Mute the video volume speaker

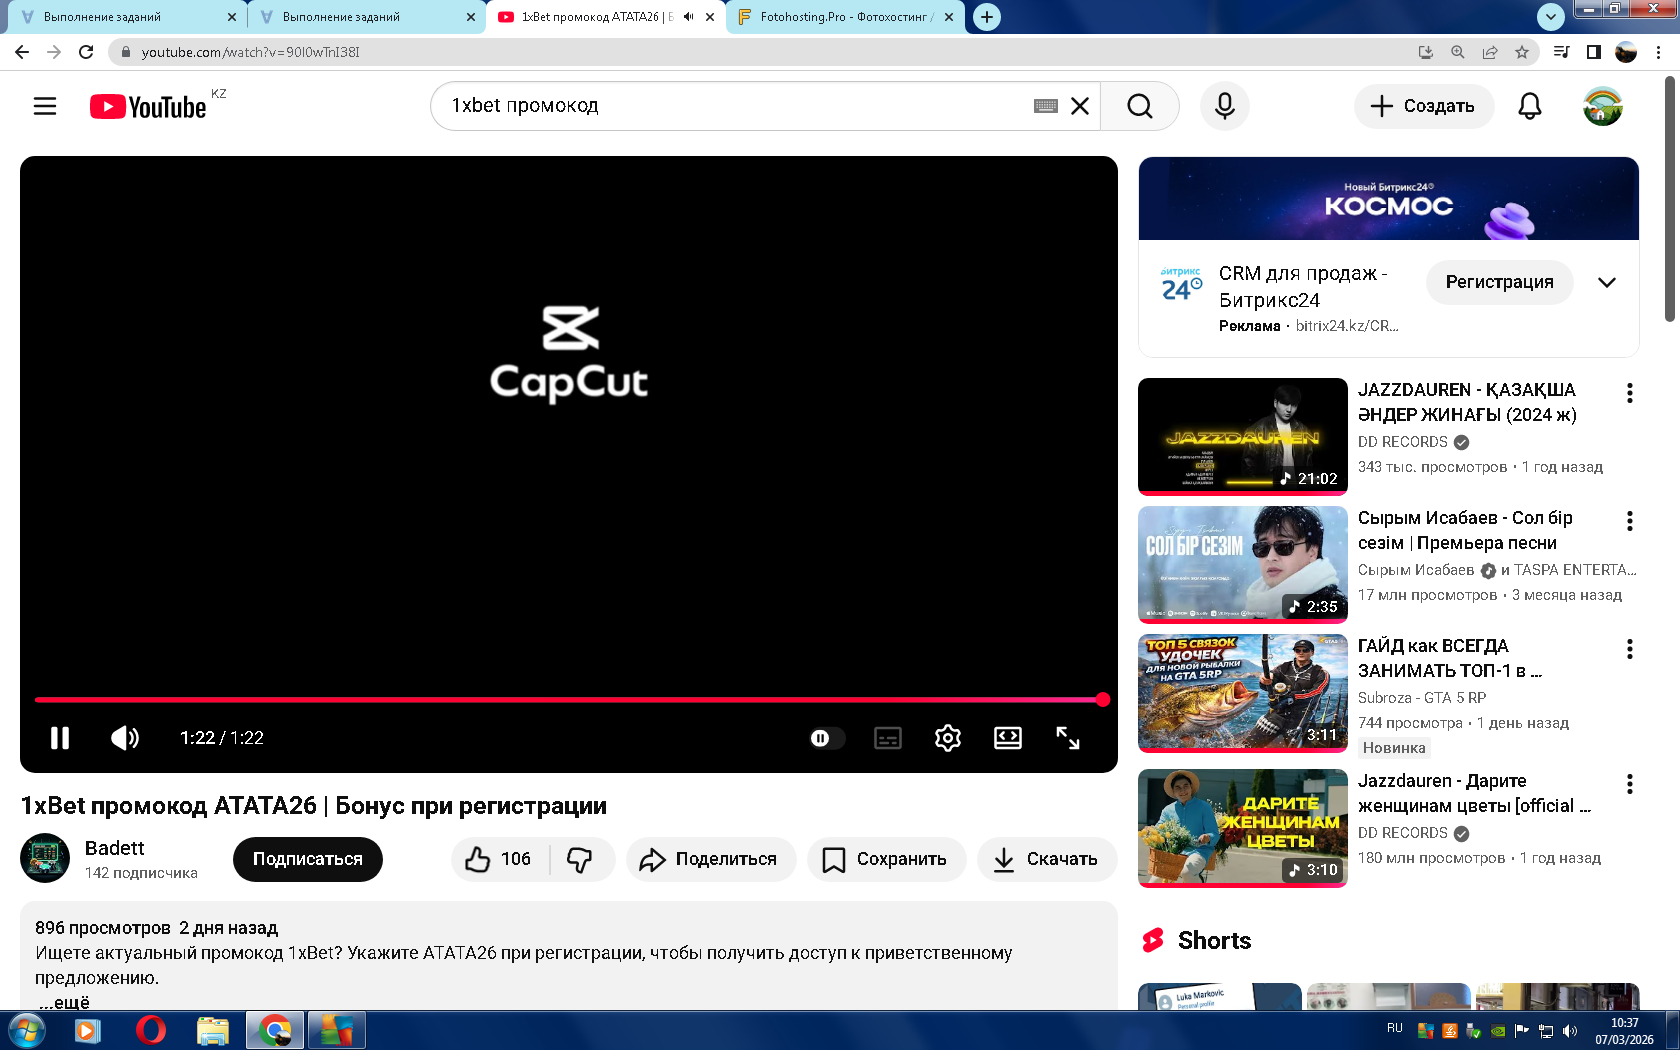coord(125,738)
